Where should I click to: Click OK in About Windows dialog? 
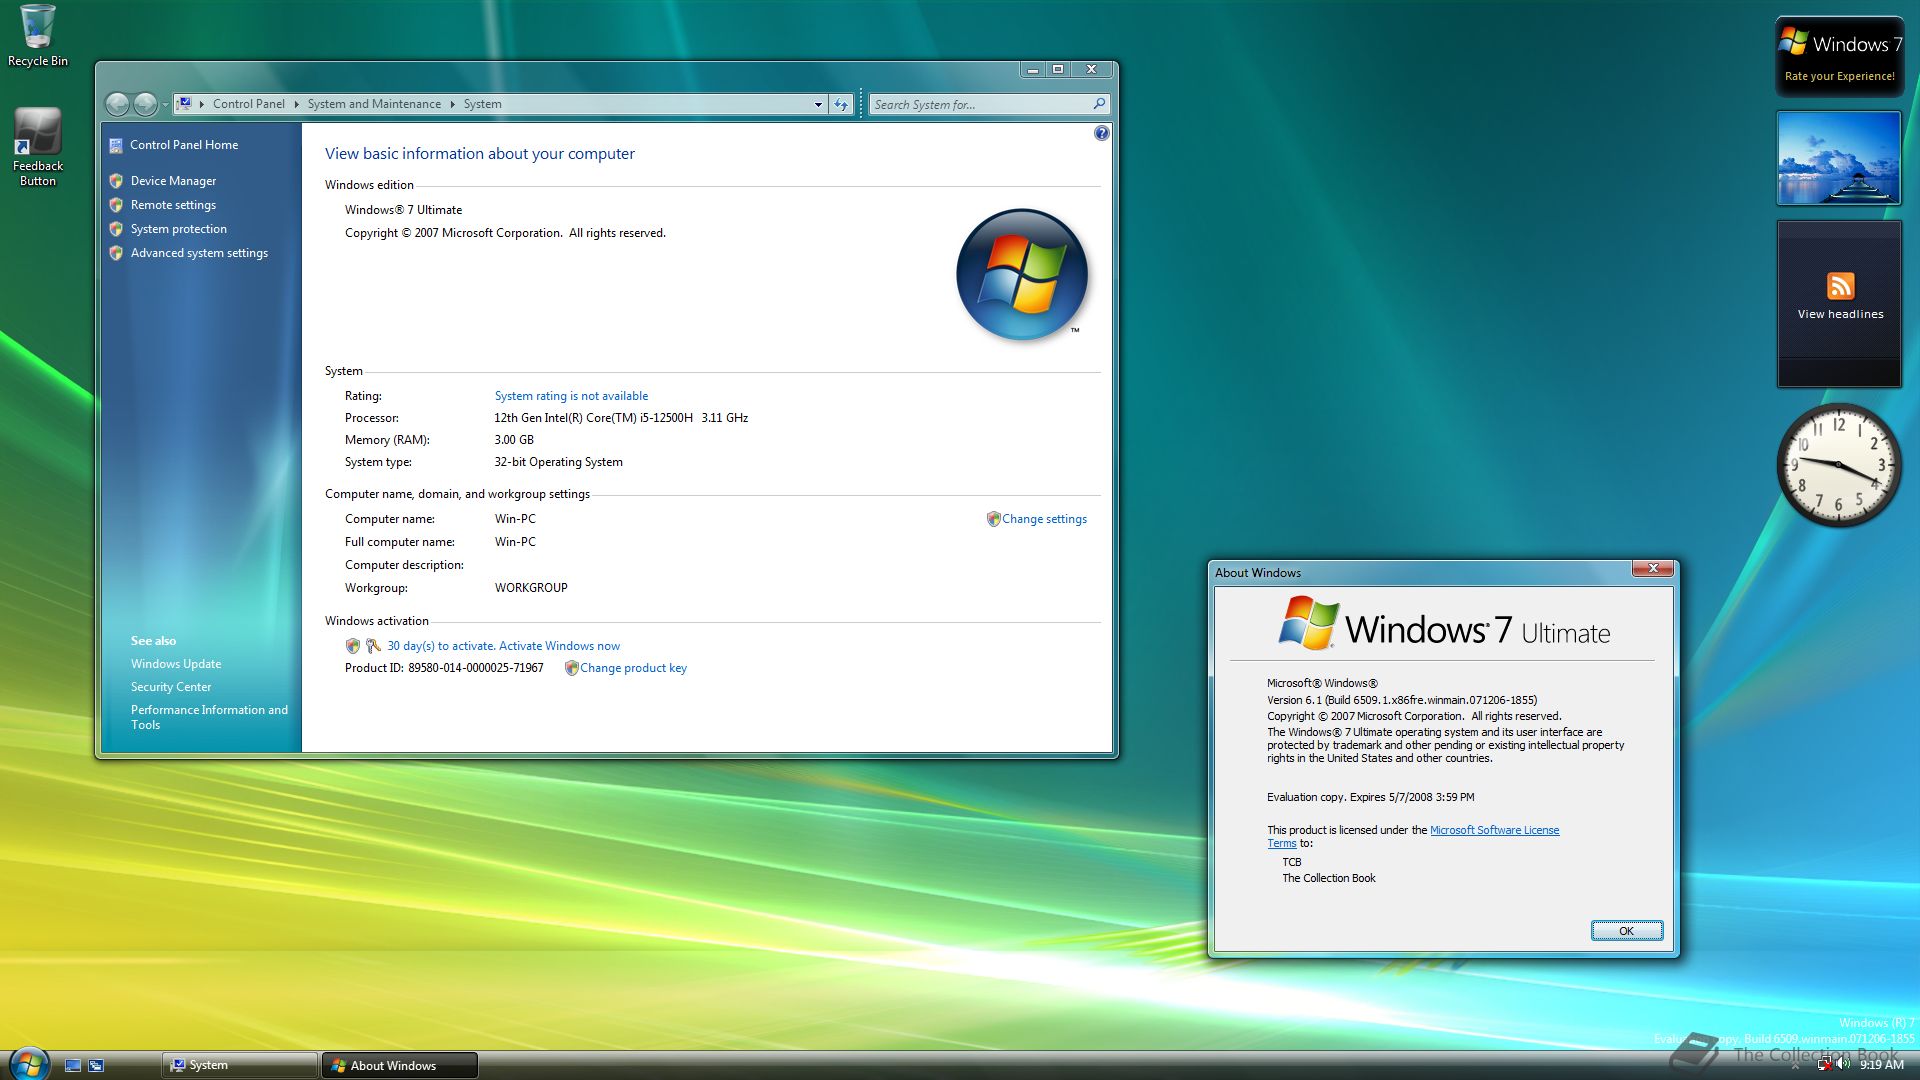pyautogui.click(x=1627, y=931)
